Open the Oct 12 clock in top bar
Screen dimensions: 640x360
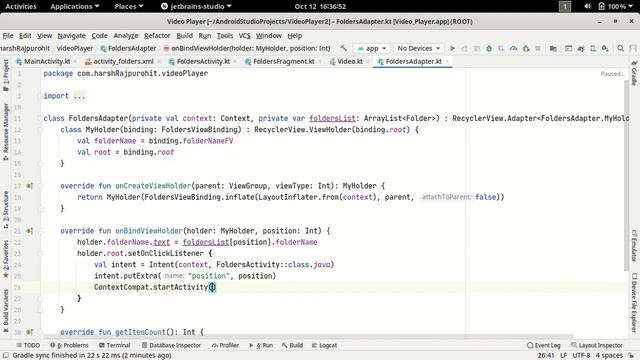click(x=320, y=6)
